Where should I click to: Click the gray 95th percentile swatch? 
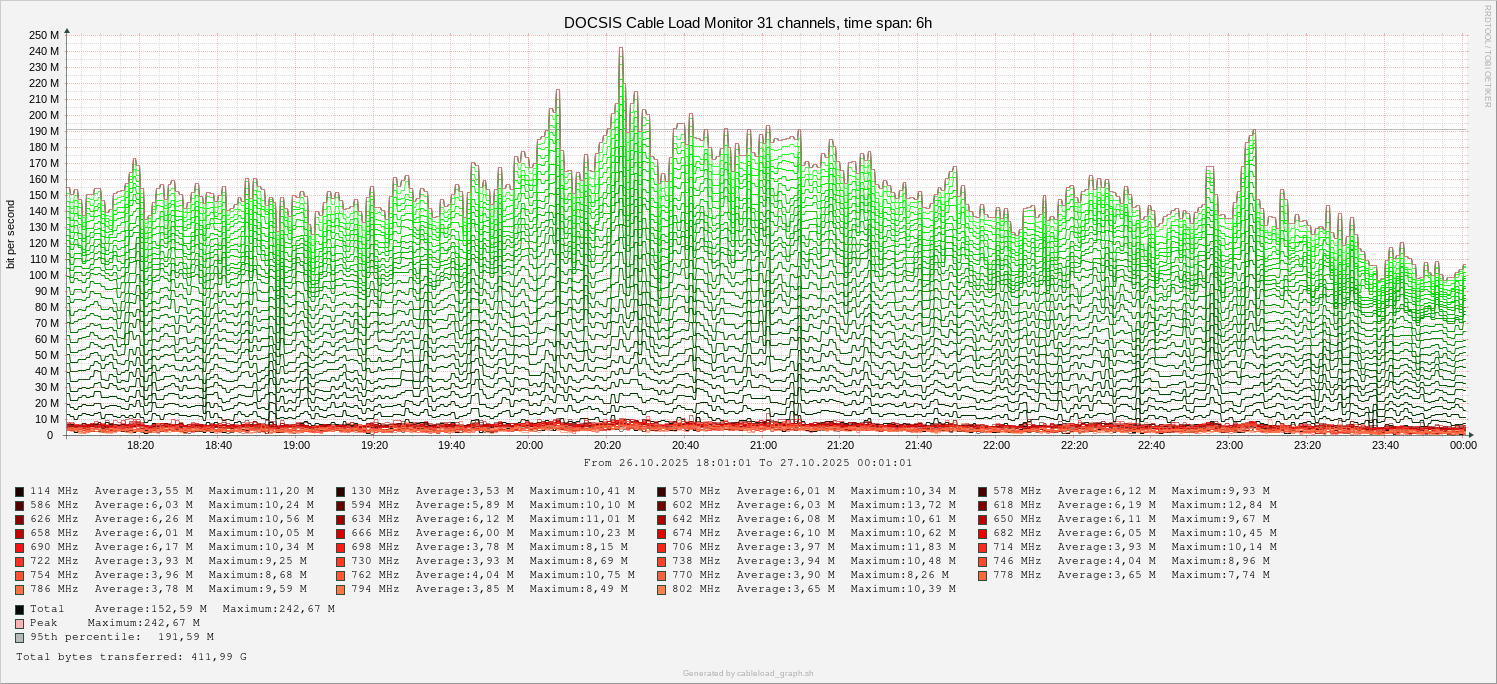(20, 637)
